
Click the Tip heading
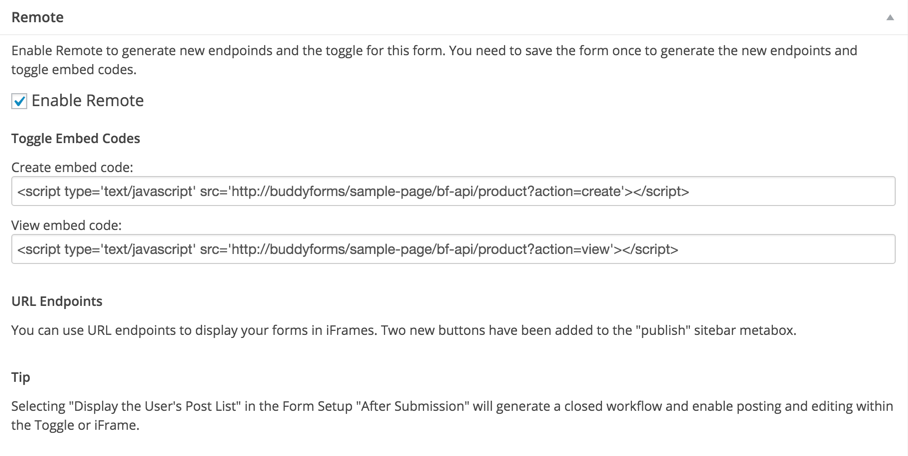point(20,377)
